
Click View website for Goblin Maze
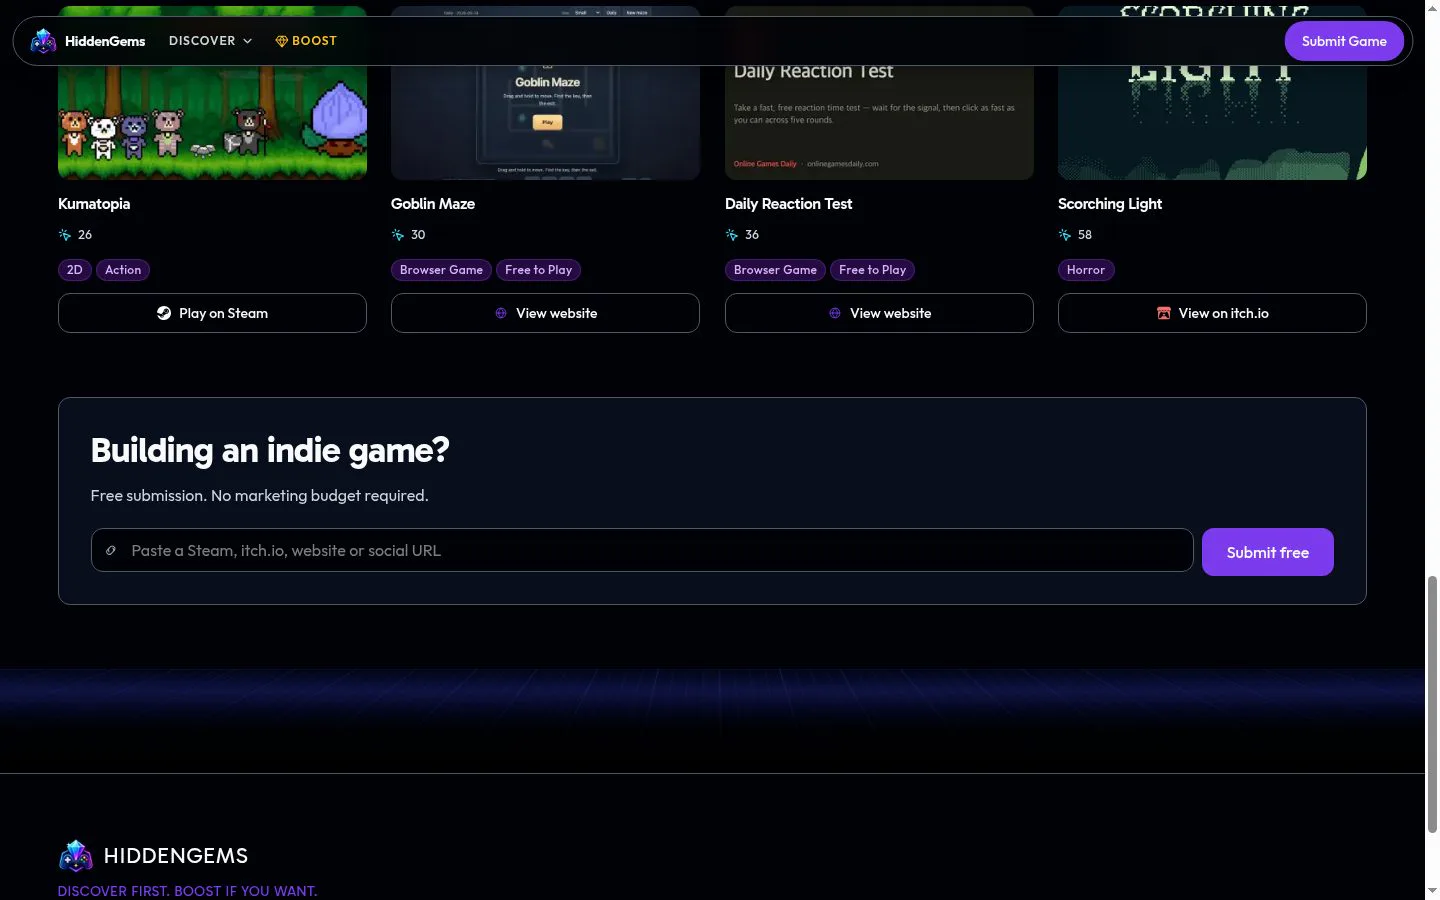pyautogui.click(x=545, y=313)
